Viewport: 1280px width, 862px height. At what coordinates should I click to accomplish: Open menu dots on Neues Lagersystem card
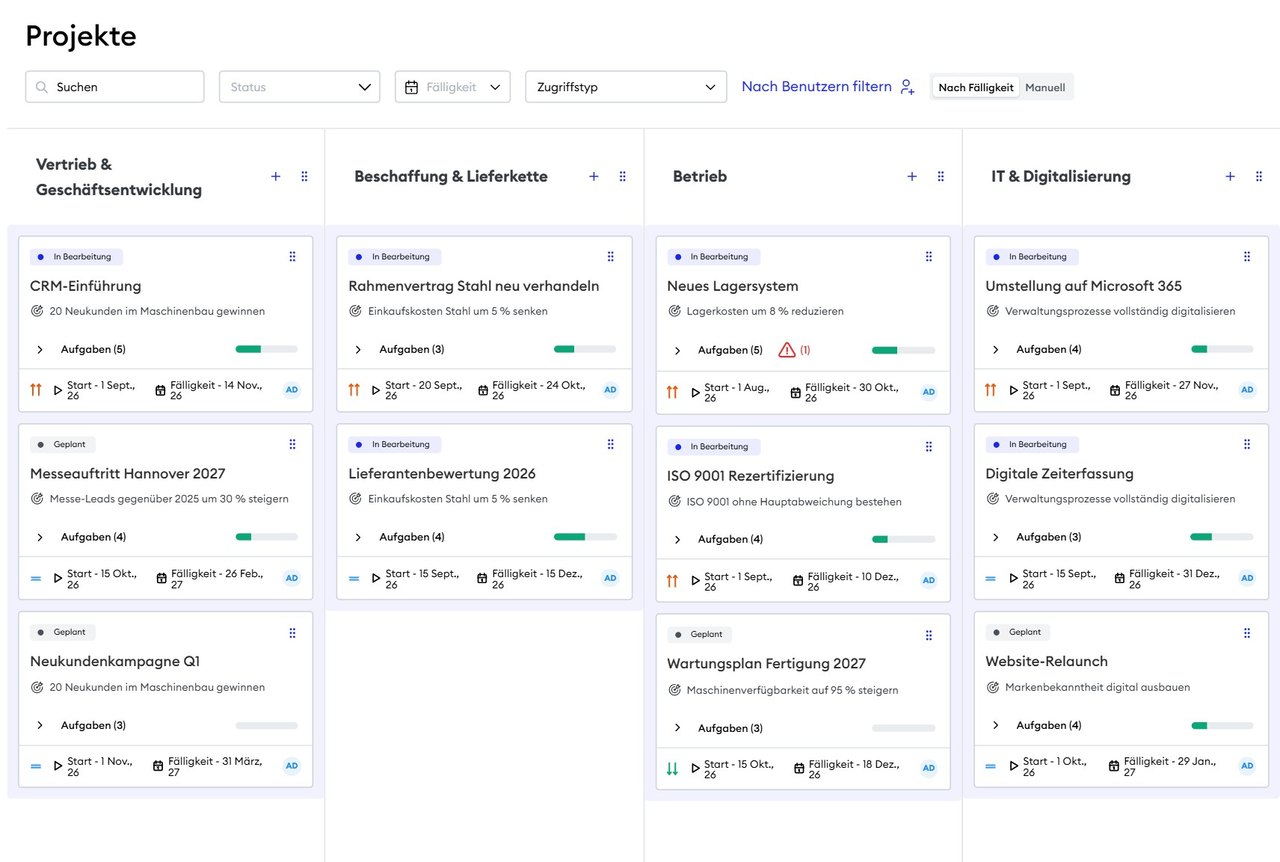coord(929,257)
